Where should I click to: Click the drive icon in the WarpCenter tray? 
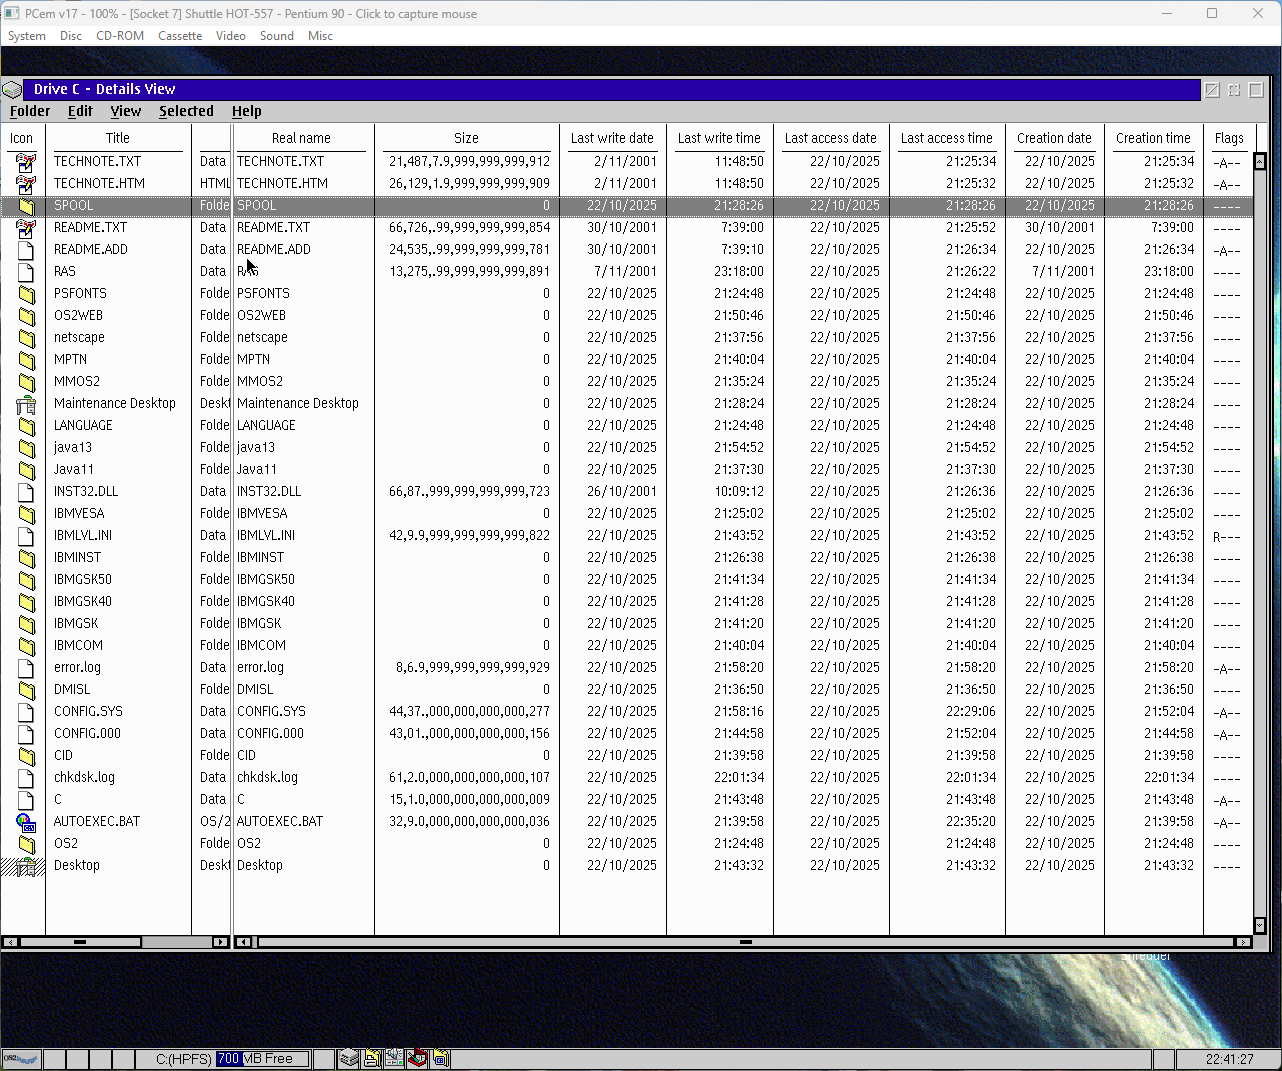348,1059
